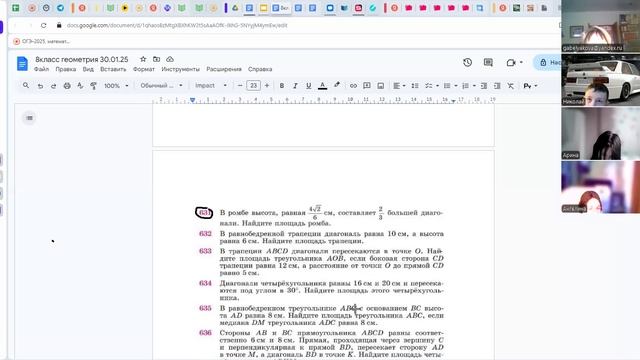640x360 pixels.
Task: Open the Правка menu
Action: tap(66, 69)
